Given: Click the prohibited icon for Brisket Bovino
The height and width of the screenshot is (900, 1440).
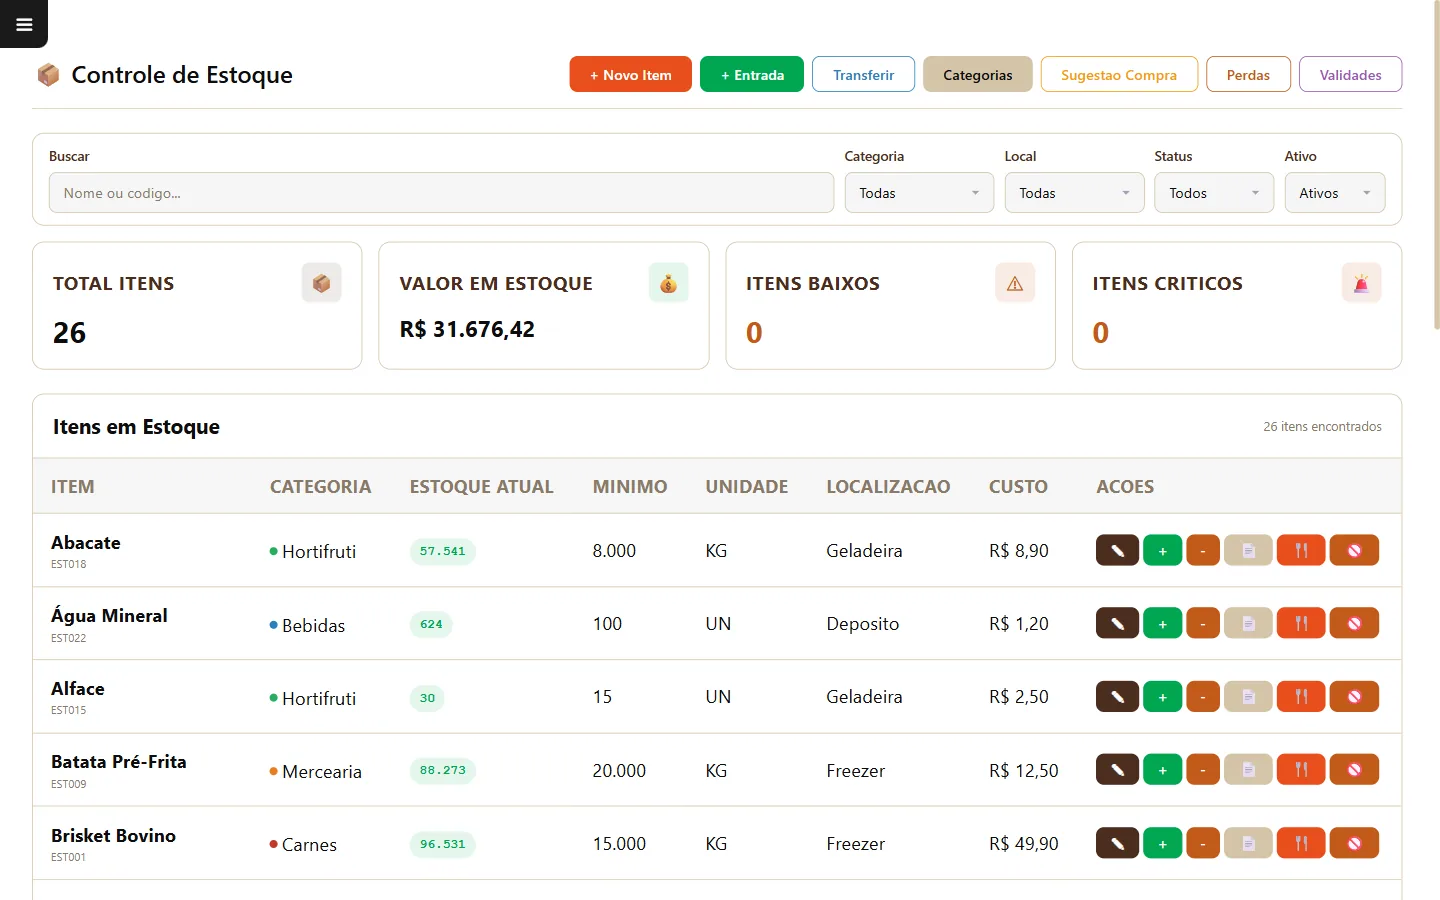Looking at the screenshot, I should point(1354,843).
